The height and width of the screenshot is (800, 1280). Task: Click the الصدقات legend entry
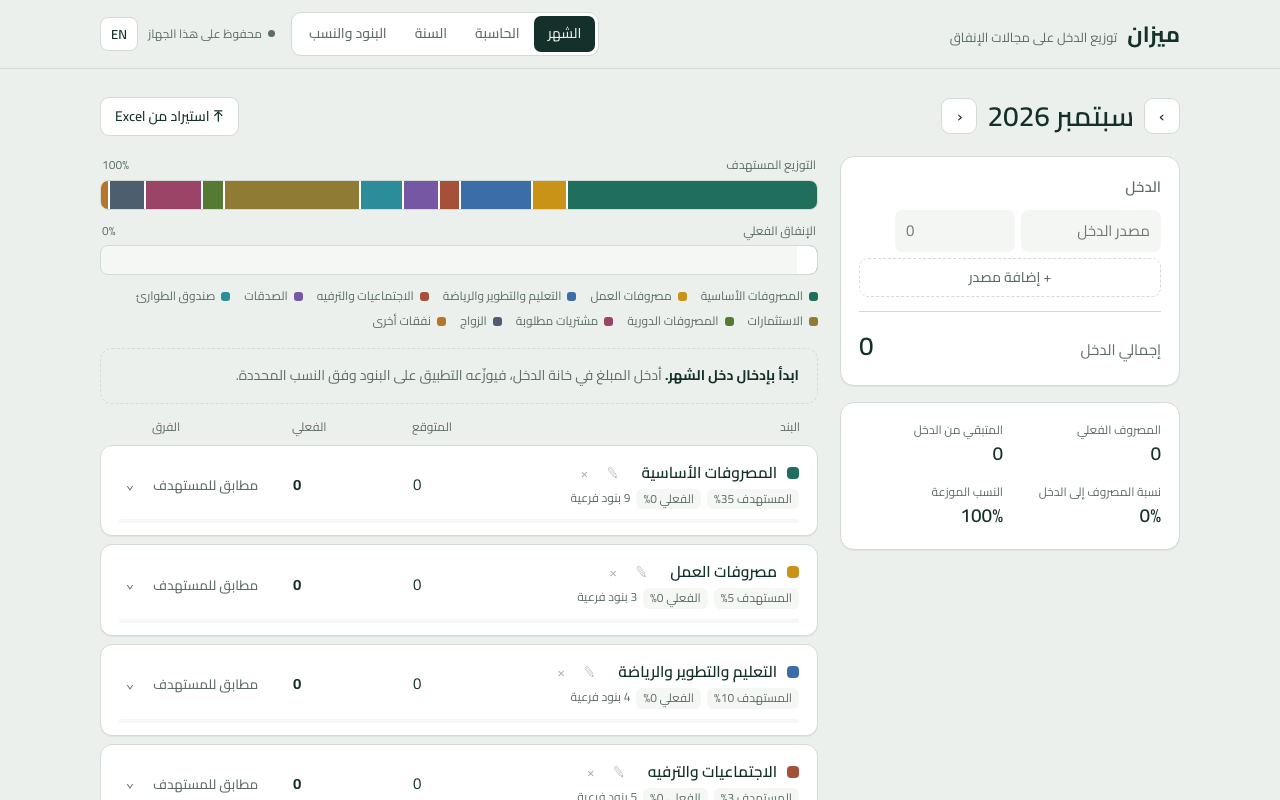(273, 296)
